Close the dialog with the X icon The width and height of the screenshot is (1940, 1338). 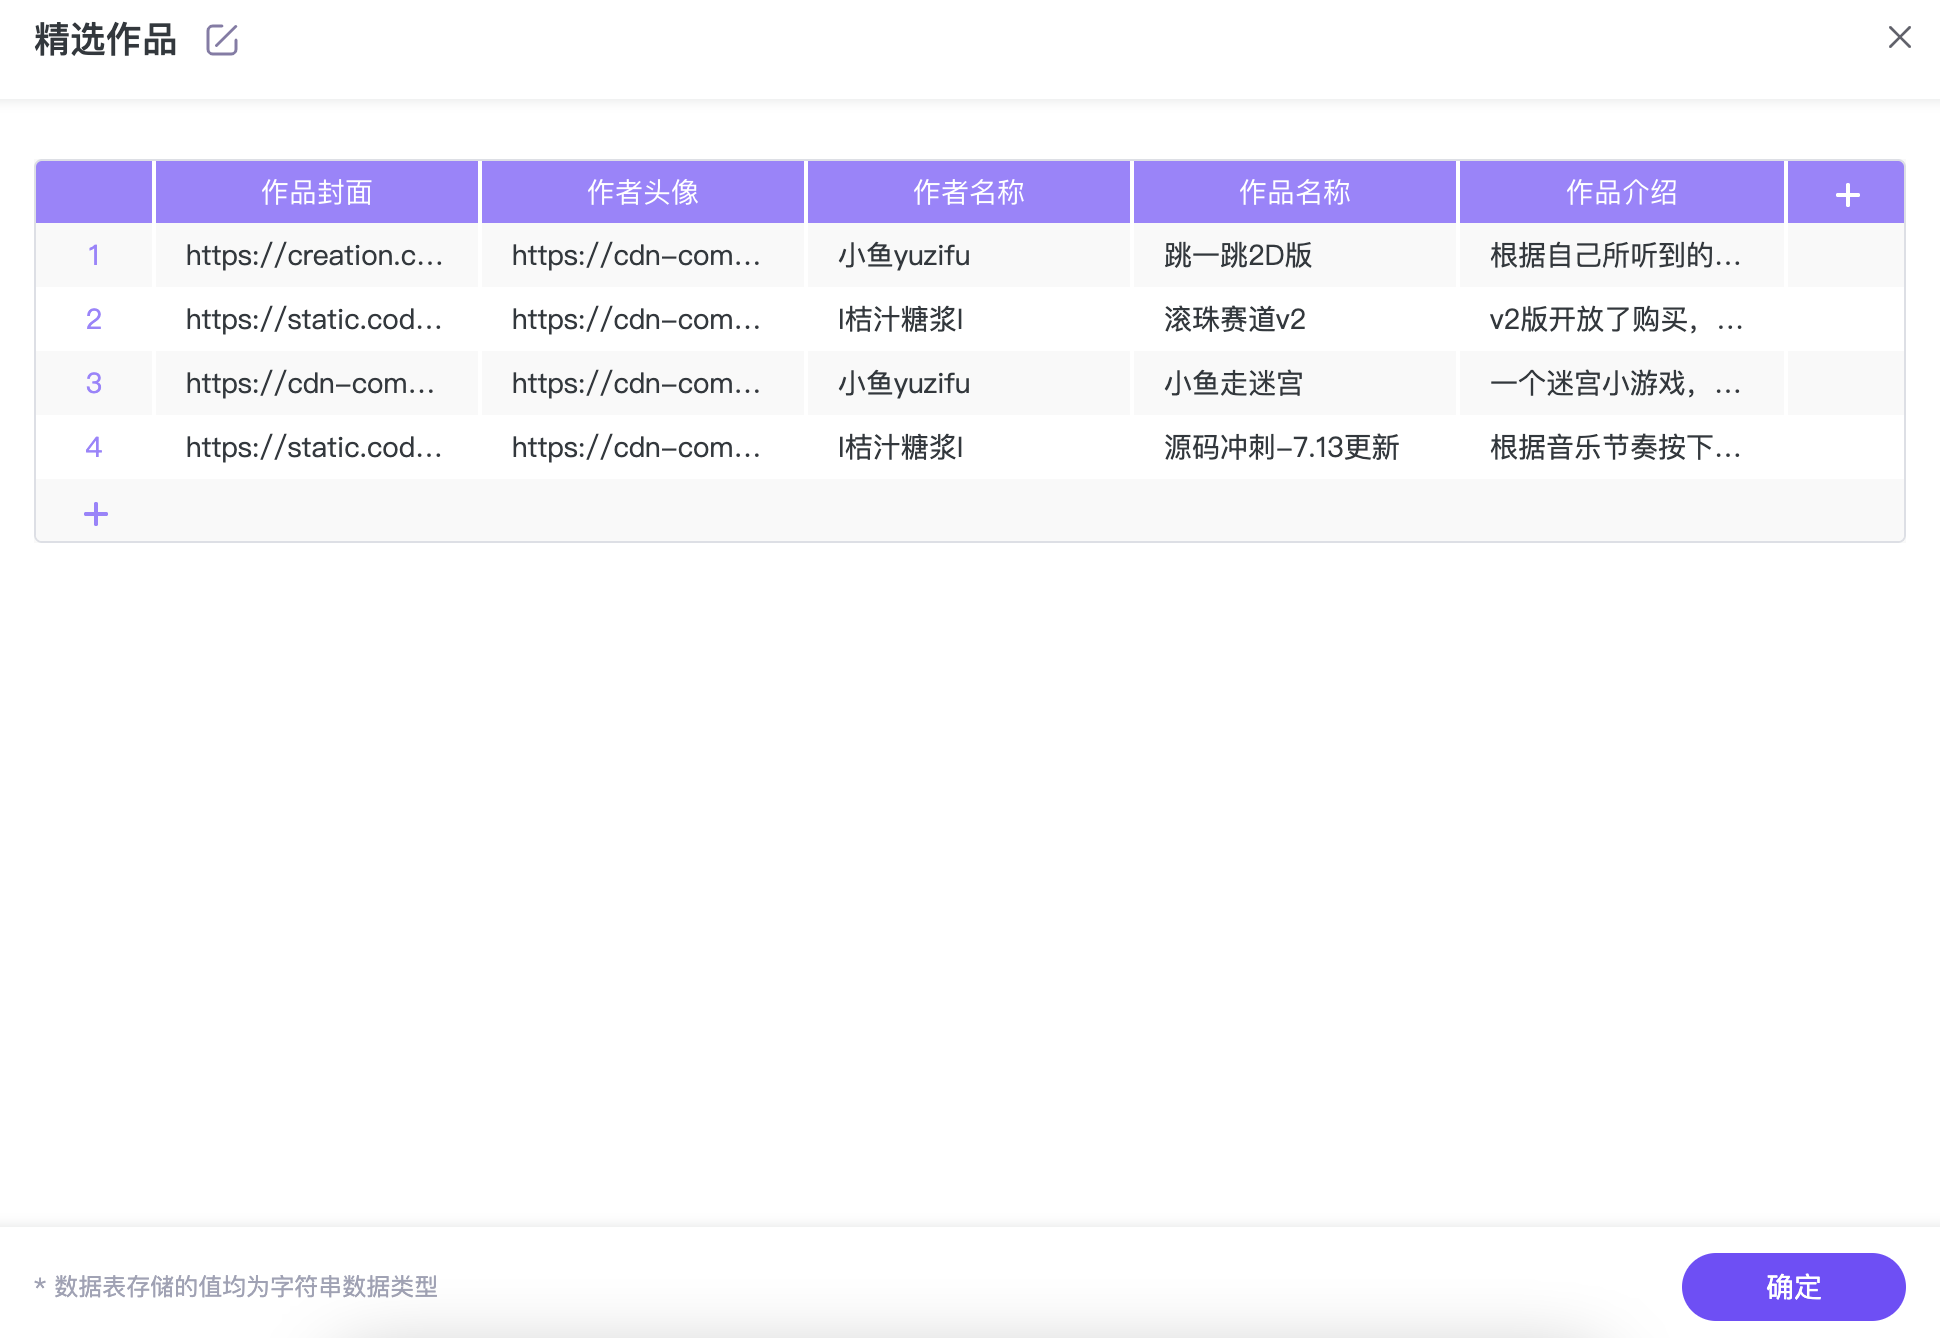point(1899,38)
